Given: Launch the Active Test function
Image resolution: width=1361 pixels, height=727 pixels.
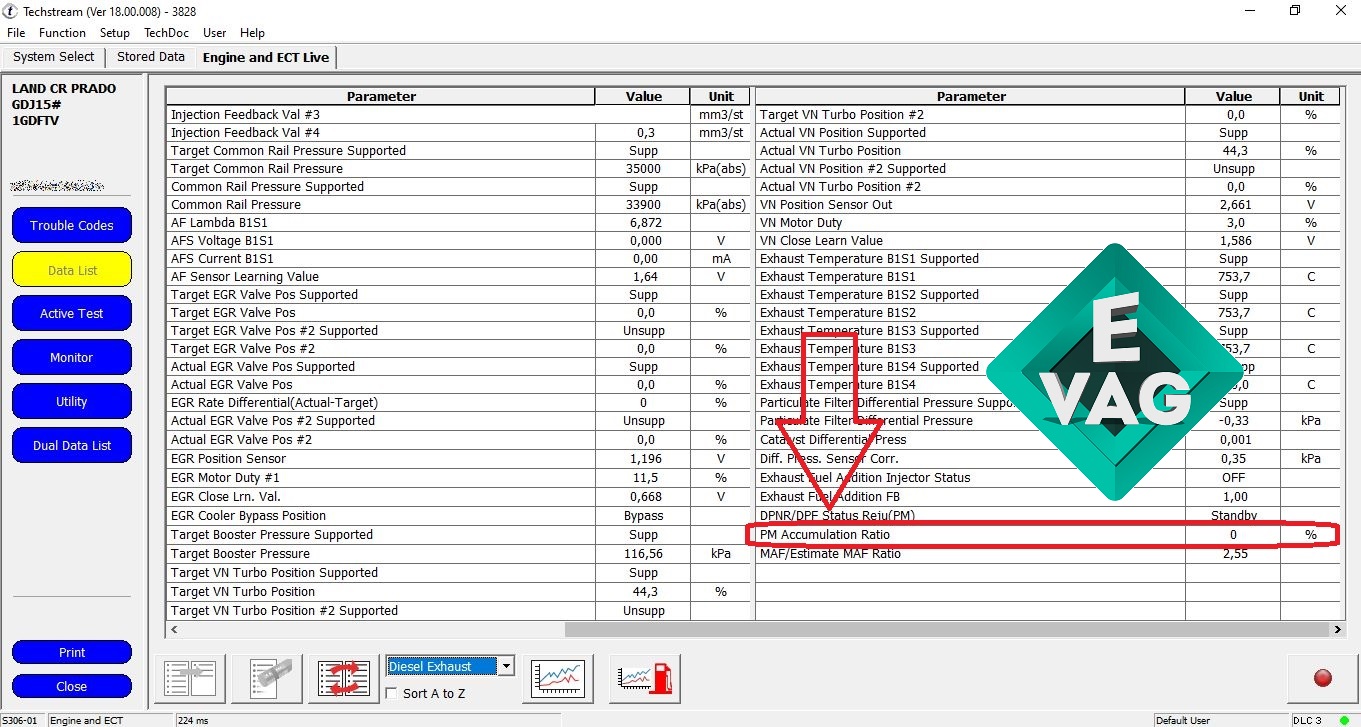Looking at the screenshot, I should (72, 313).
